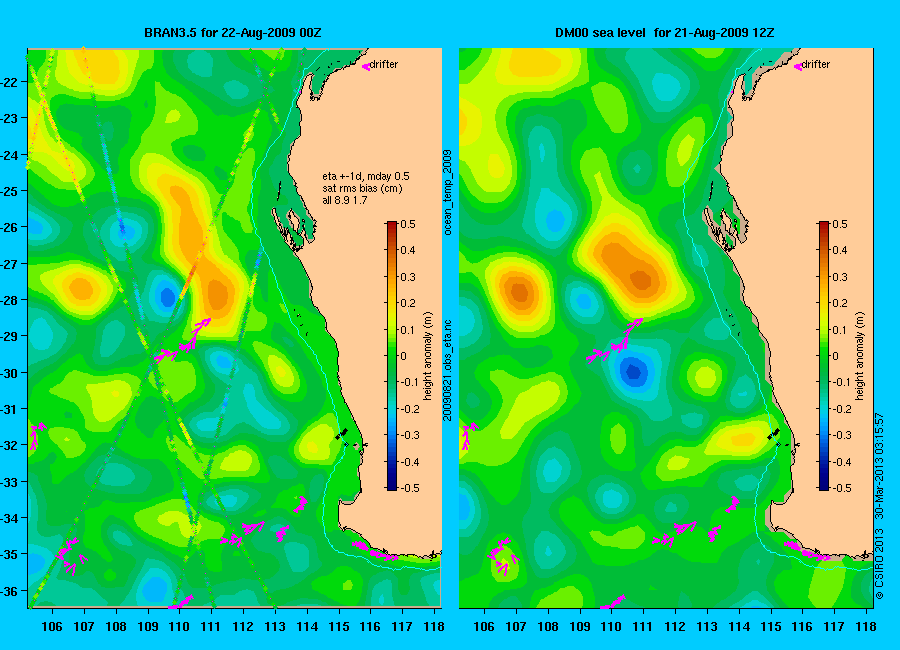Screen dimensions: 900x650
Task: Click longitude label 110 under the BRAN3.5 map
Action: 179,626
